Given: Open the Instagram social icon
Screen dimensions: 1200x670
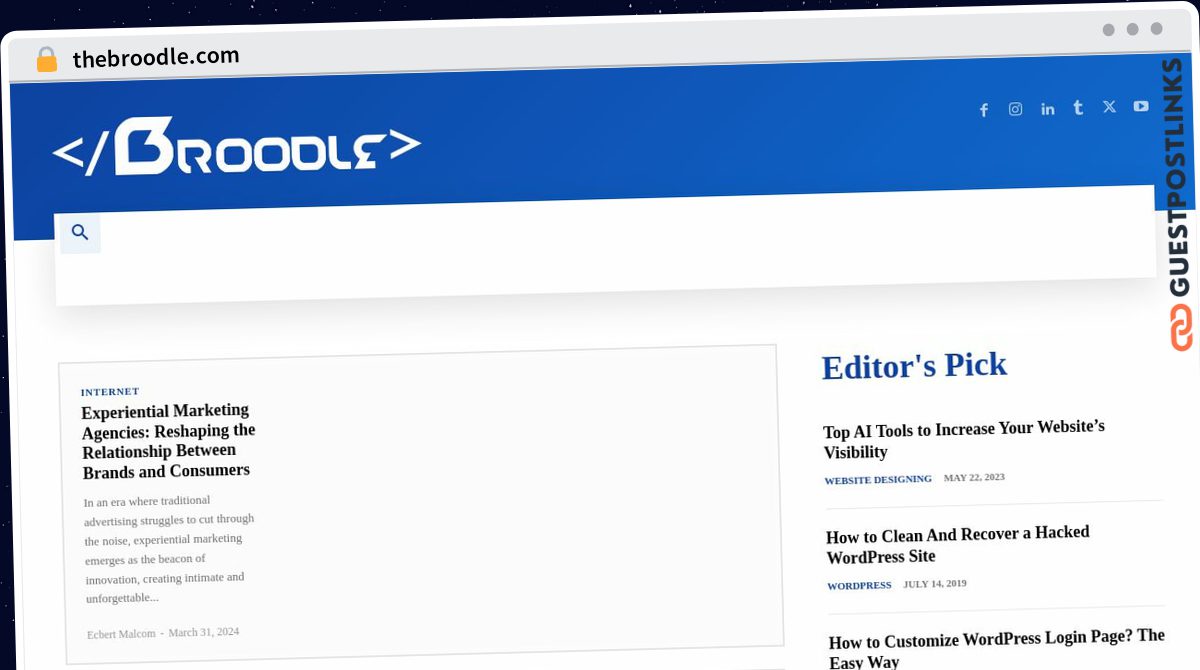Looking at the screenshot, I should [x=1015, y=109].
